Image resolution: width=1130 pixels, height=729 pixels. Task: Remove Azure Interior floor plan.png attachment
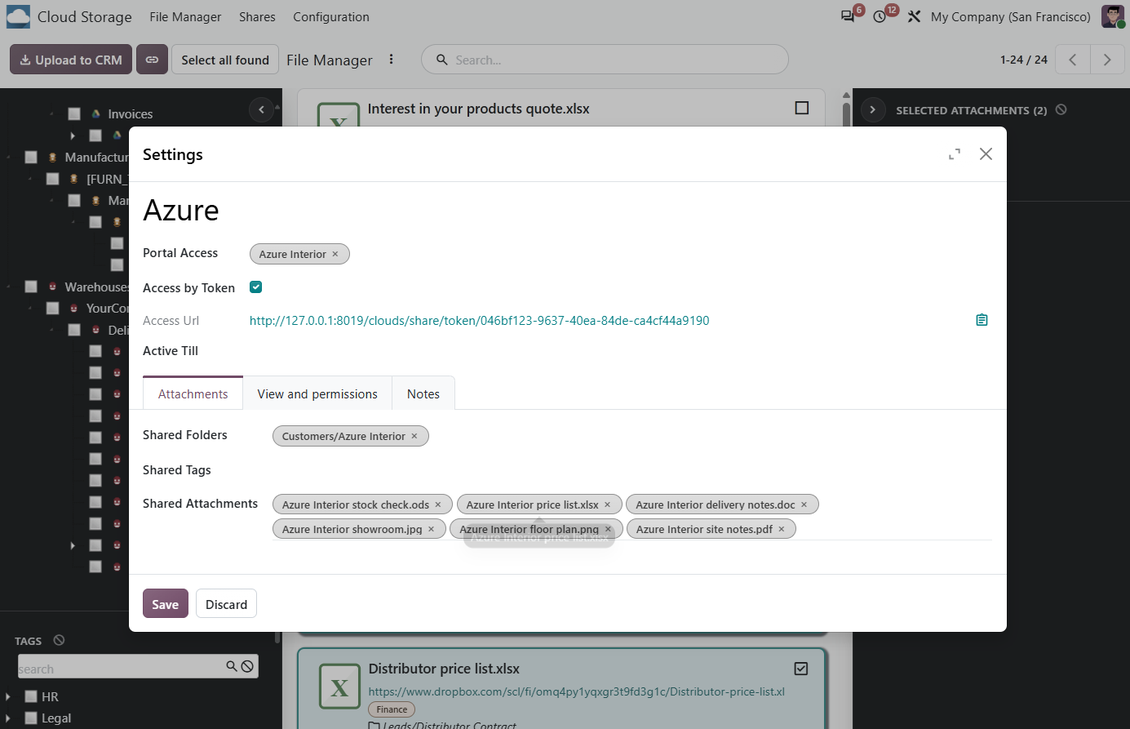coord(608,529)
